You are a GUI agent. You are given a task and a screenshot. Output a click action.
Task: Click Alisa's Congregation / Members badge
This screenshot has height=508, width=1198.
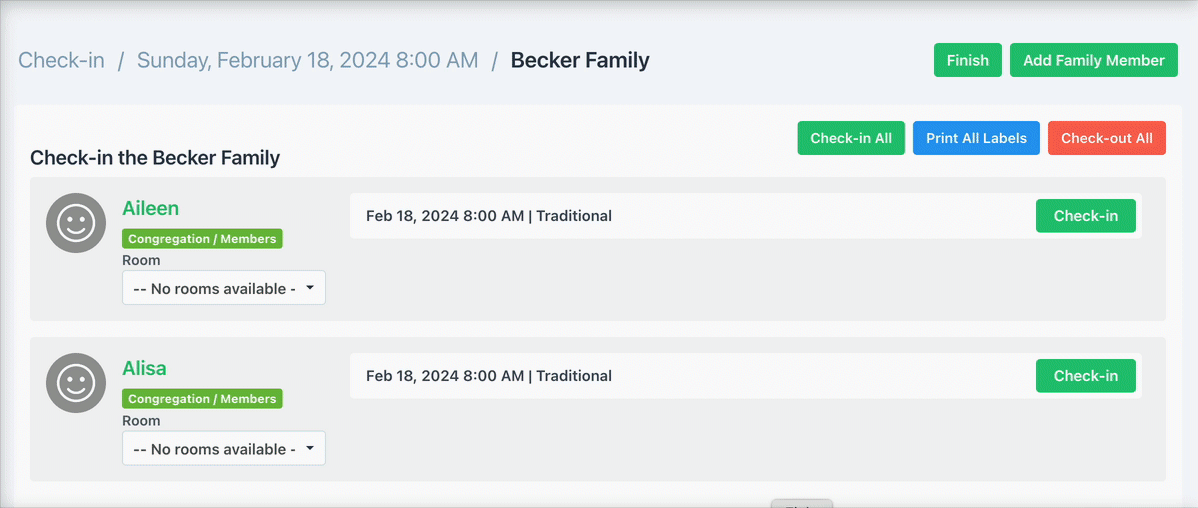pos(202,399)
